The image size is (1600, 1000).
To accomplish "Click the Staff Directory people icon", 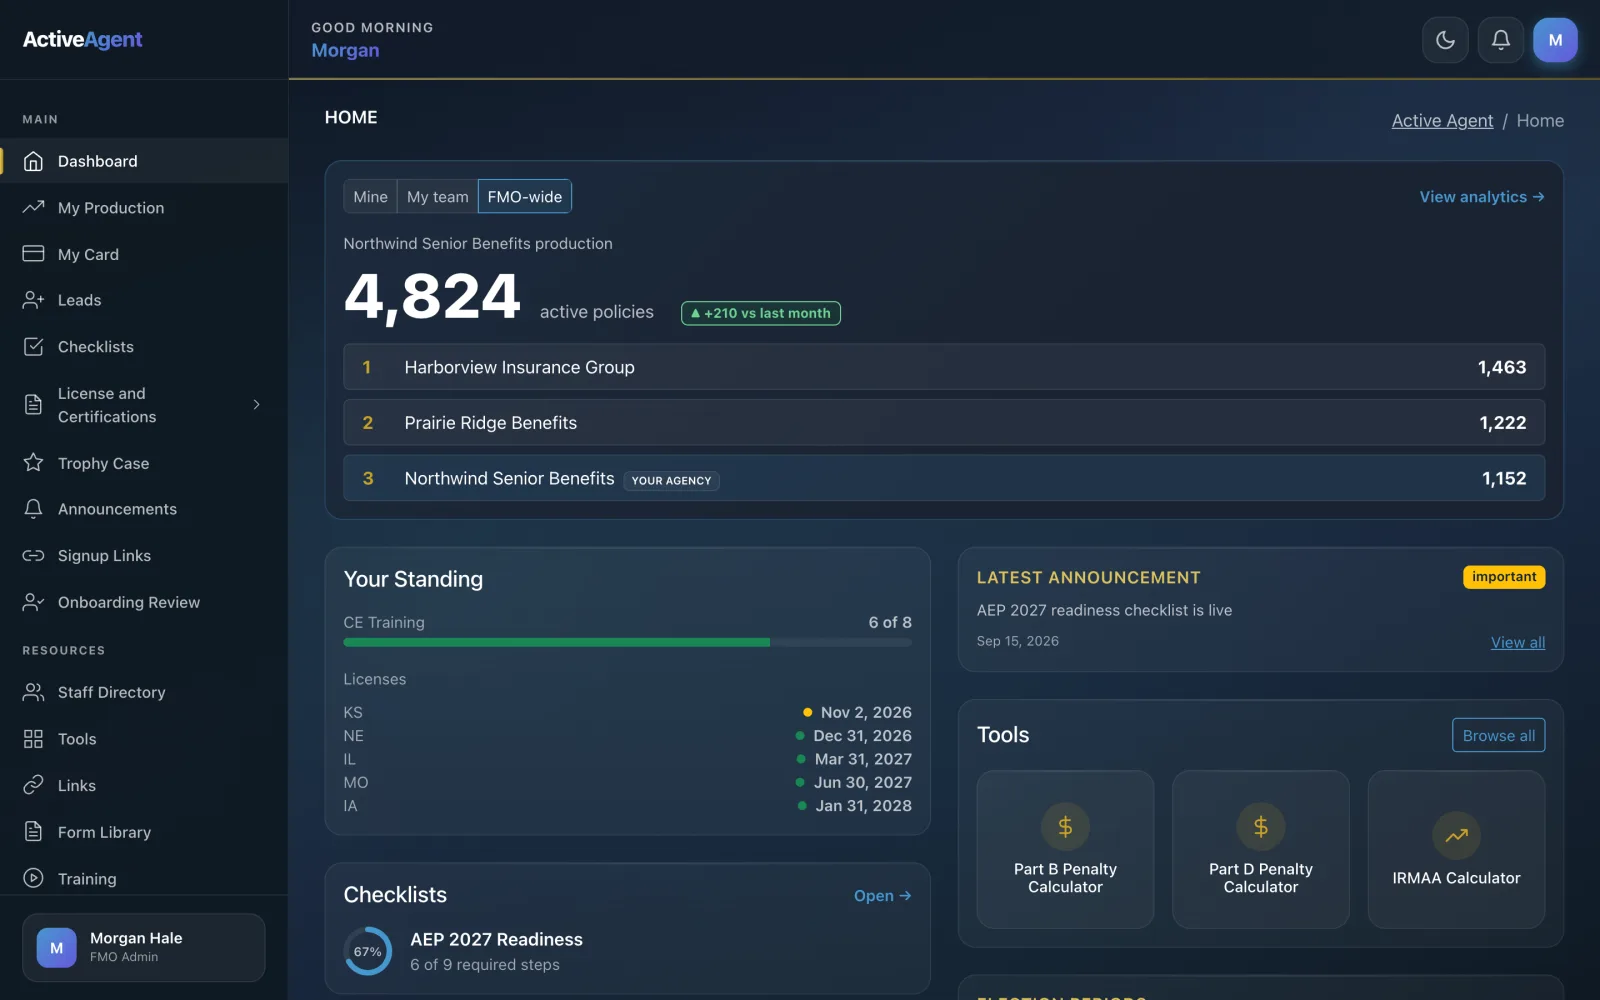I will tap(33, 692).
